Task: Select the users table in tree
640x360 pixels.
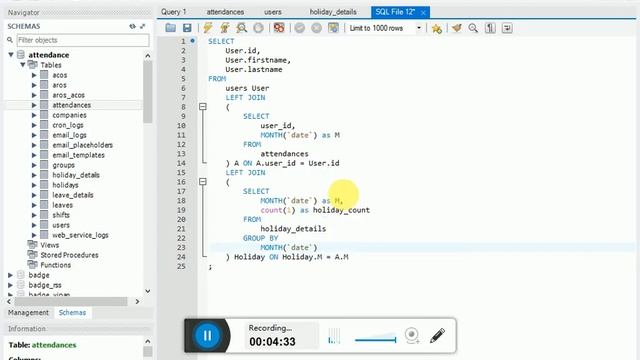Action: pos(61,225)
